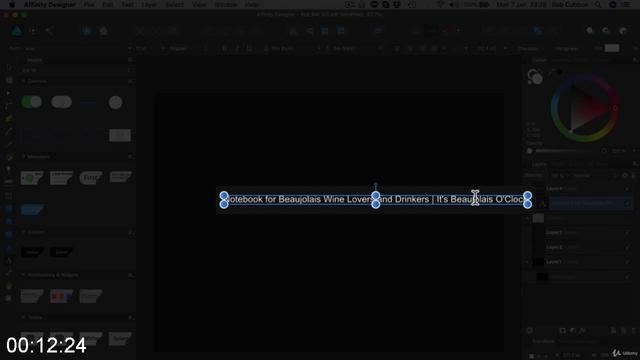Collapse the Controls asset category
Image resolution: width=640 pixels, height=360 pixels.
coord(23,81)
